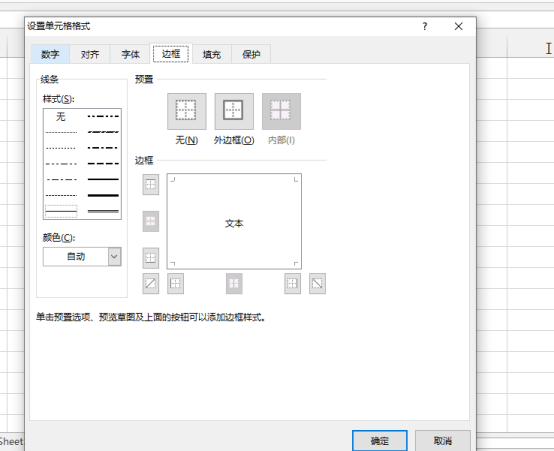Confirm with the 确定 button

coord(380,440)
